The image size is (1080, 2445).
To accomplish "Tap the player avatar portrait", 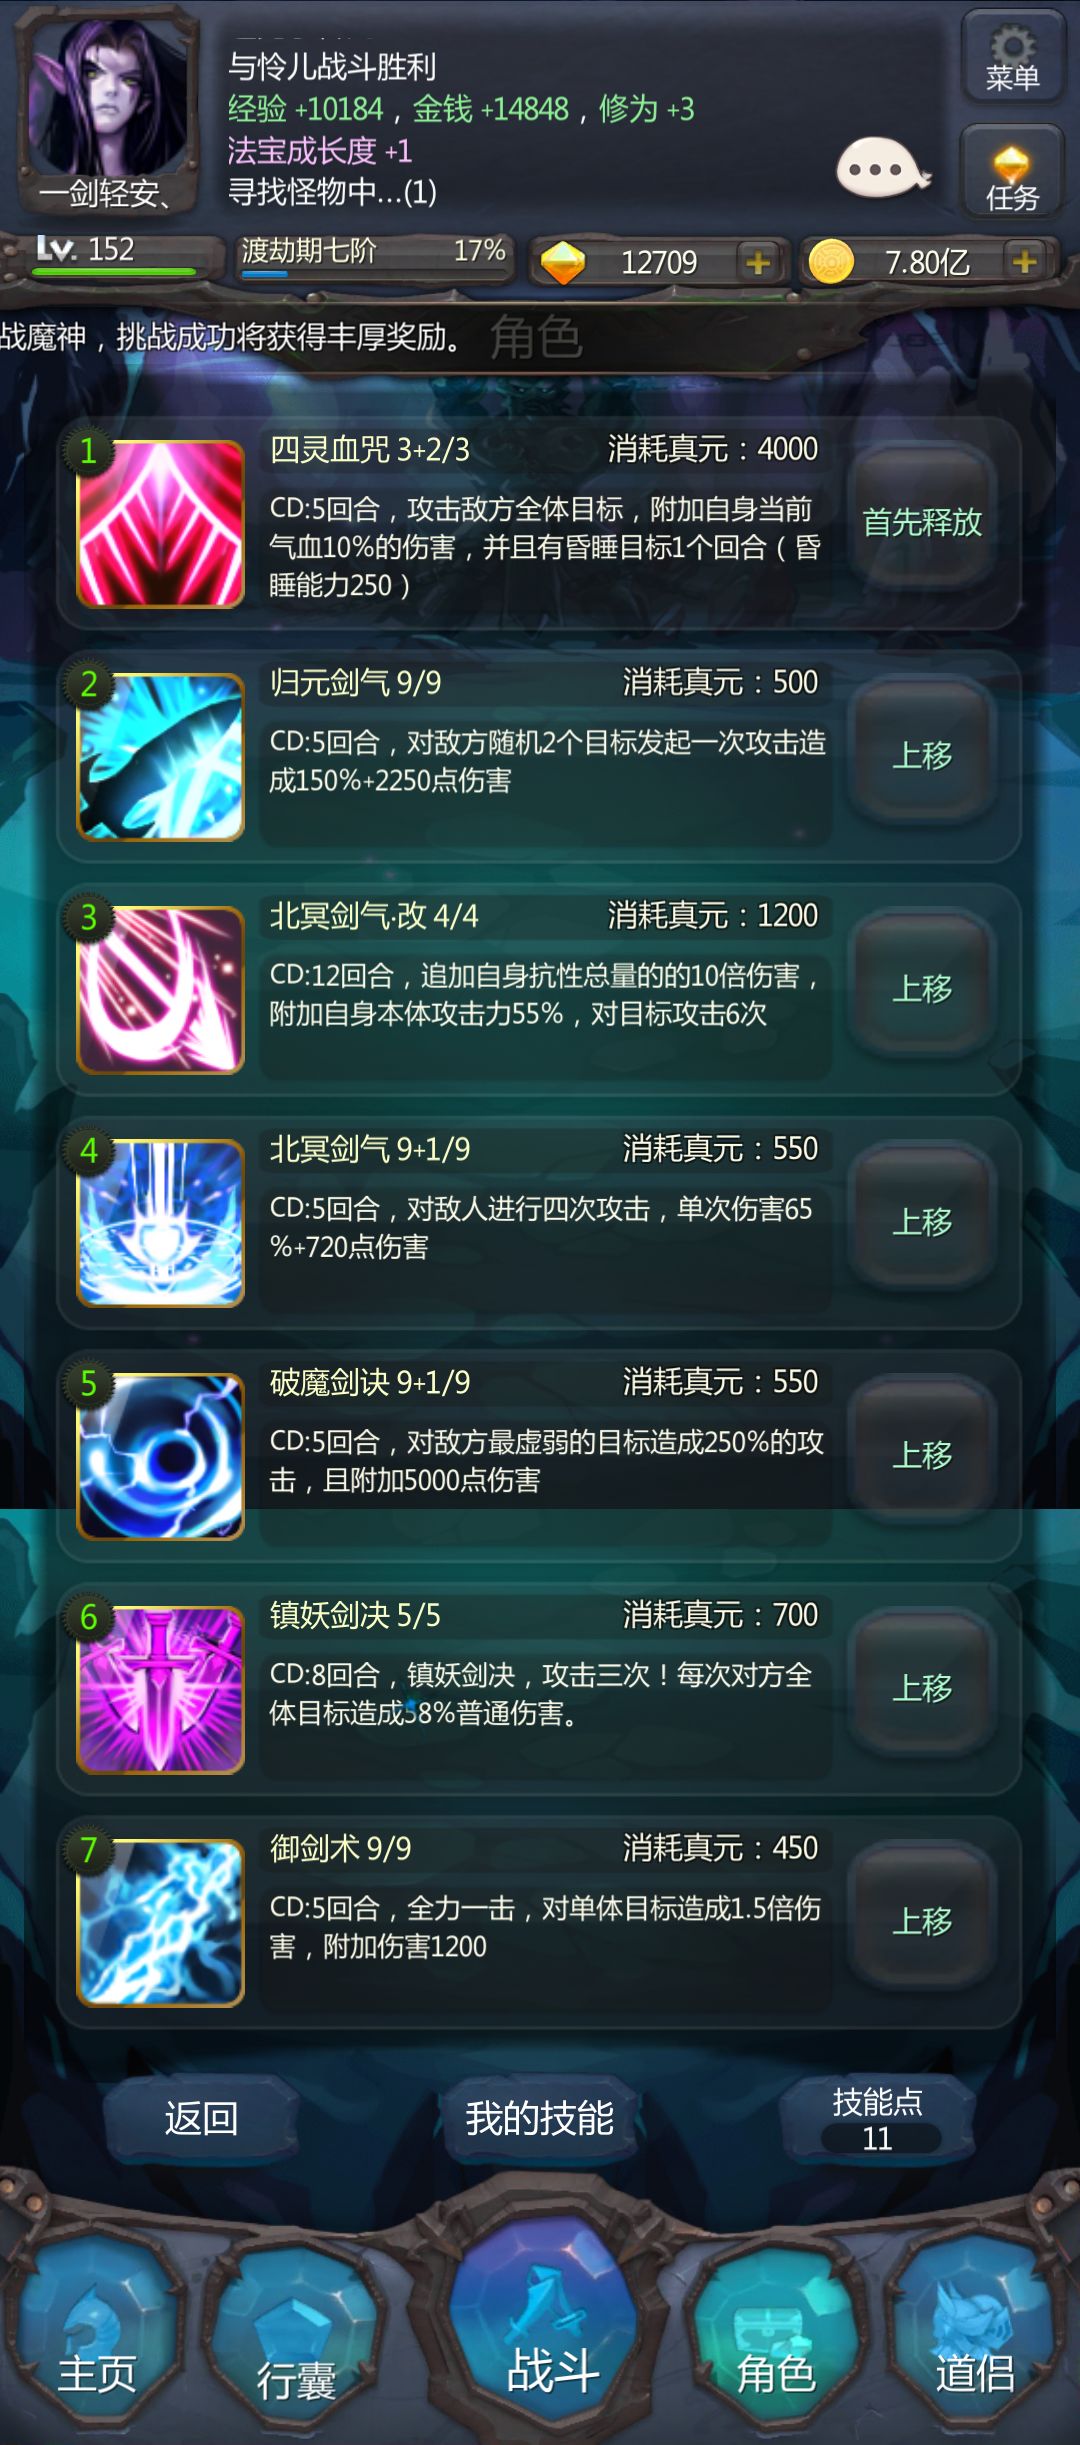I will [108, 112].
